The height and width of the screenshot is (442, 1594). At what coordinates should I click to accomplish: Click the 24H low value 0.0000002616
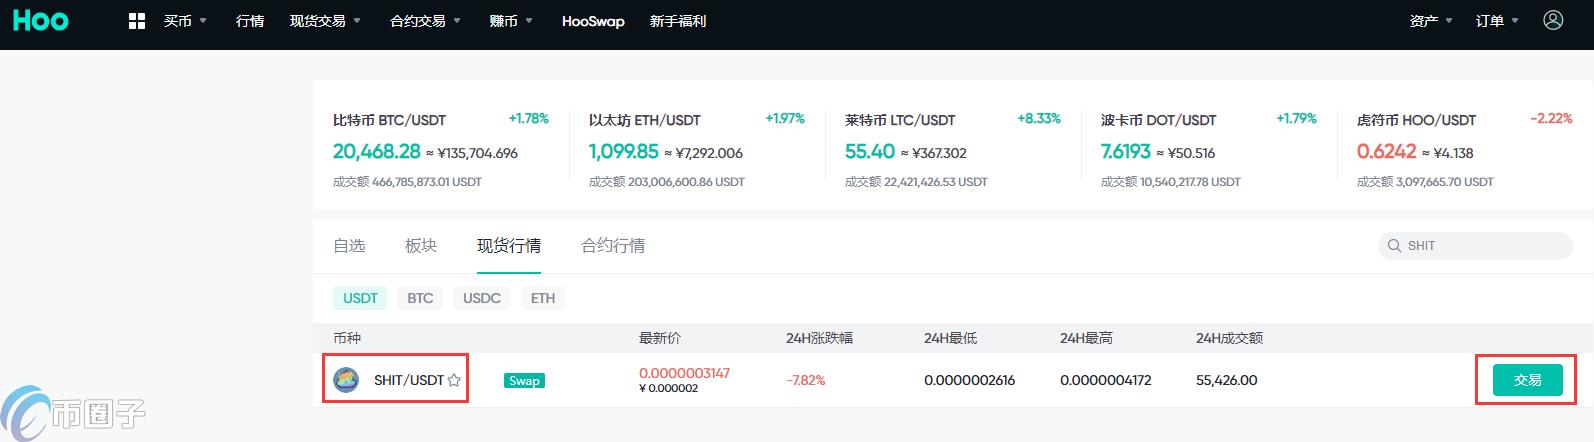pyautogui.click(x=969, y=380)
